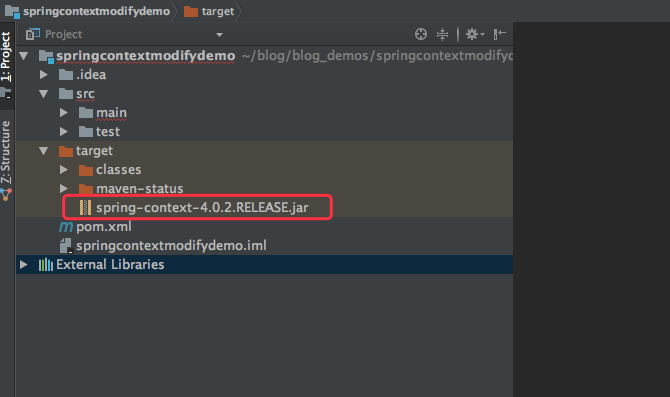This screenshot has height=397, width=670.
Task: Open the Z: Structure side tab
Action: coord(6,152)
